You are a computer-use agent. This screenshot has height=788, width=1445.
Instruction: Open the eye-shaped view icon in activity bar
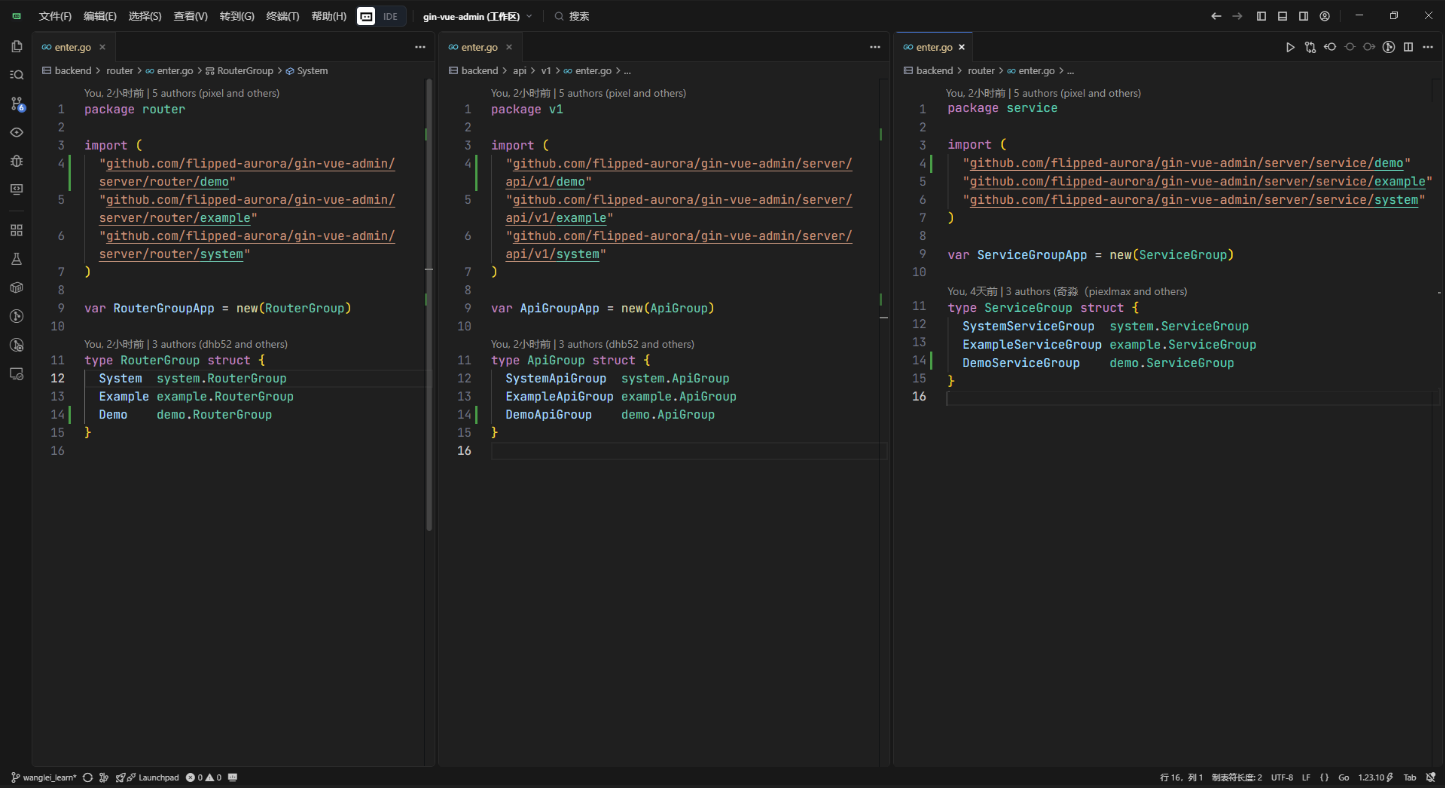point(16,132)
